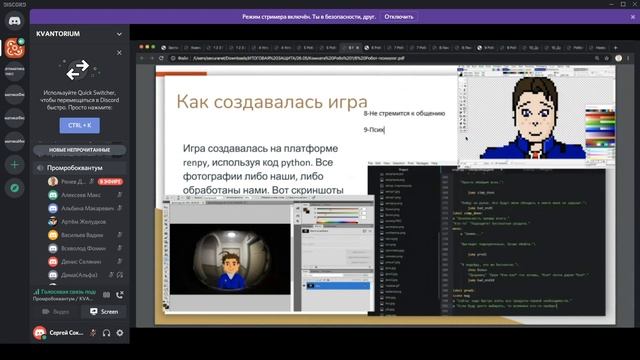The width and height of the screenshot is (640, 360).
Task: Expand the KVANTORIUM server menu chevron
Action: (119, 34)
